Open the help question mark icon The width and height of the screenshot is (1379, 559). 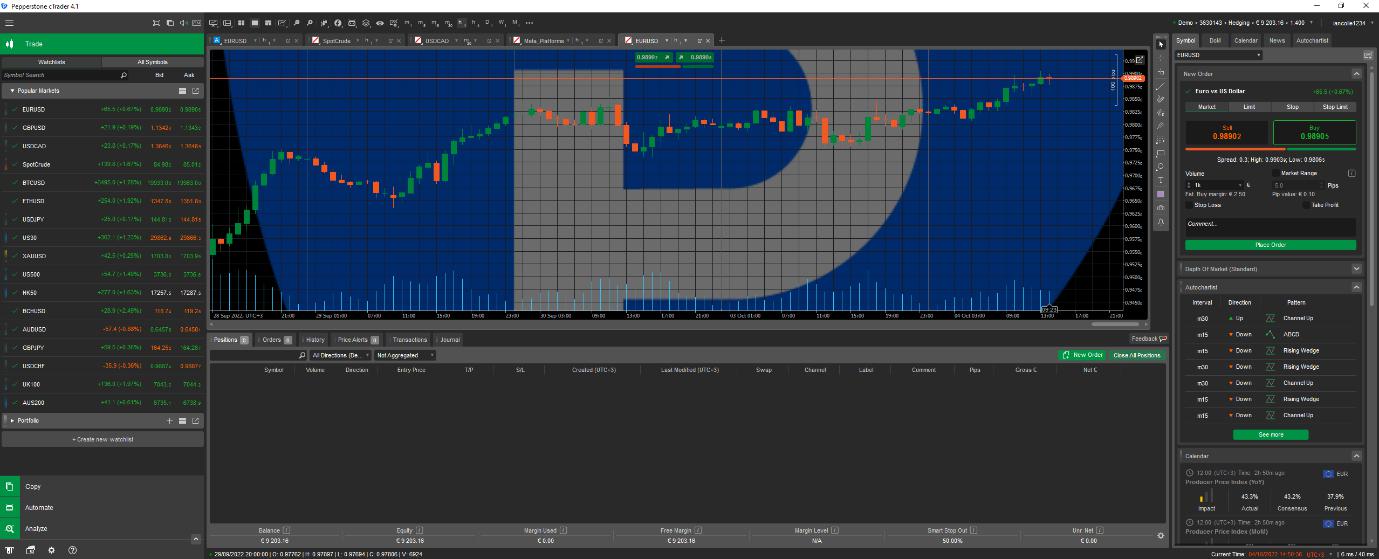(72, 550)
